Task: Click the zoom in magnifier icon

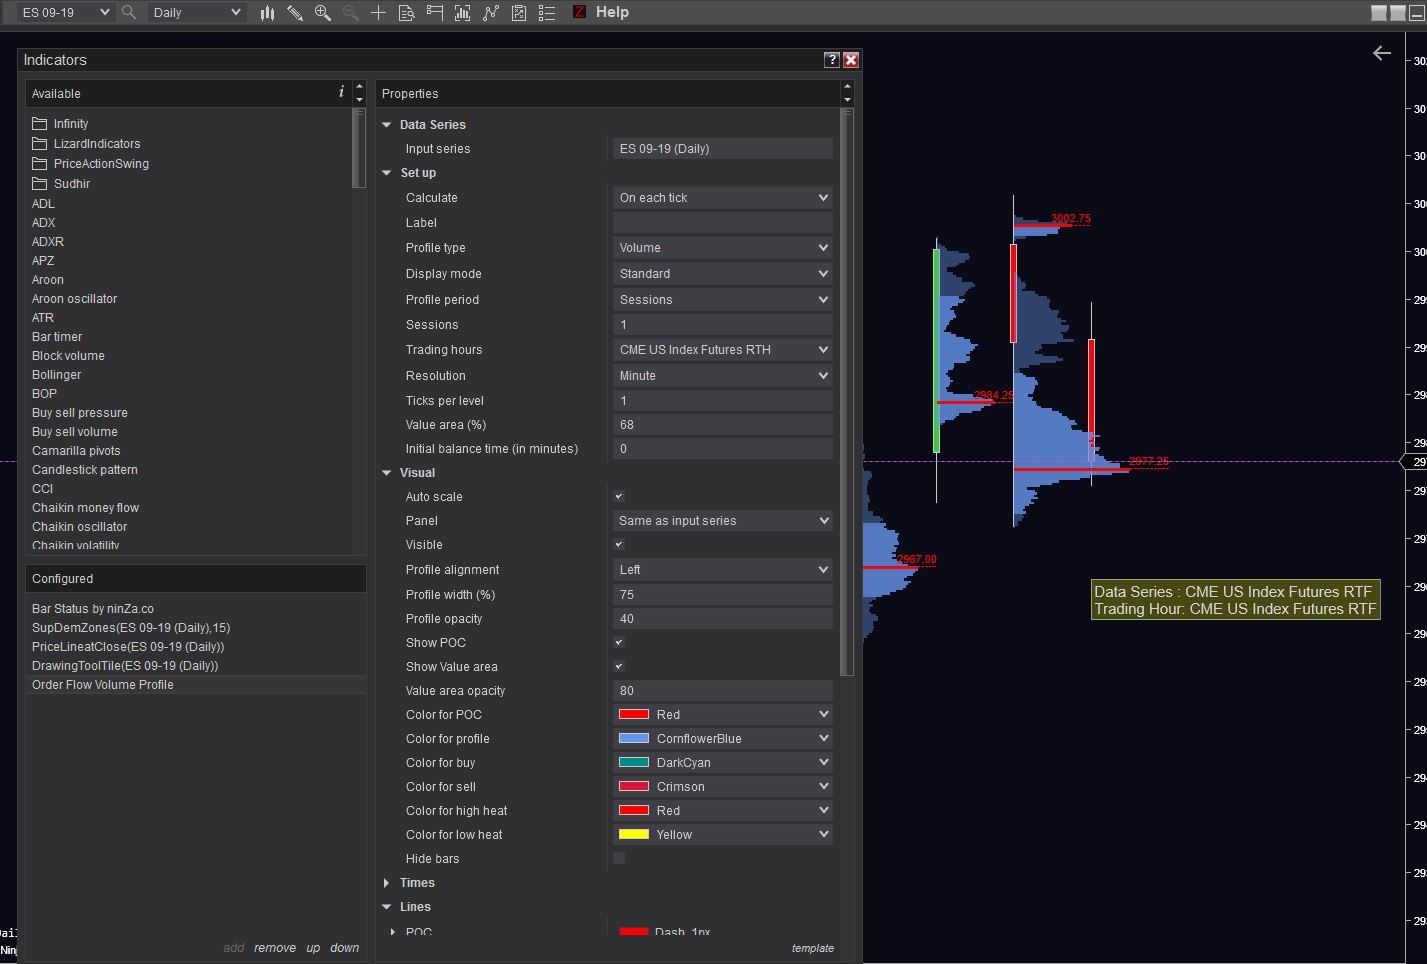Action: point(323,13)
